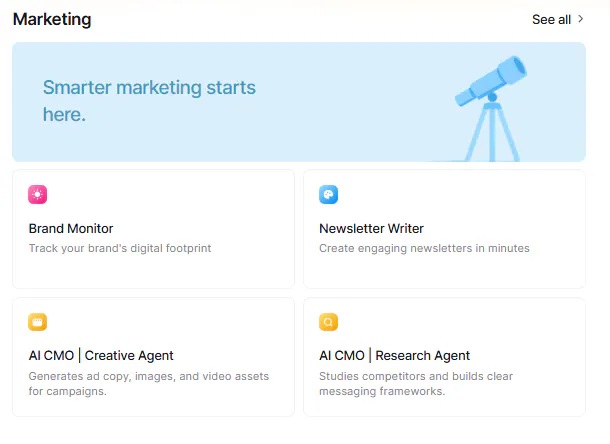Click the yellow Research Agent magnifier icon
The image size is (610, 444).
tap(329, 322)
